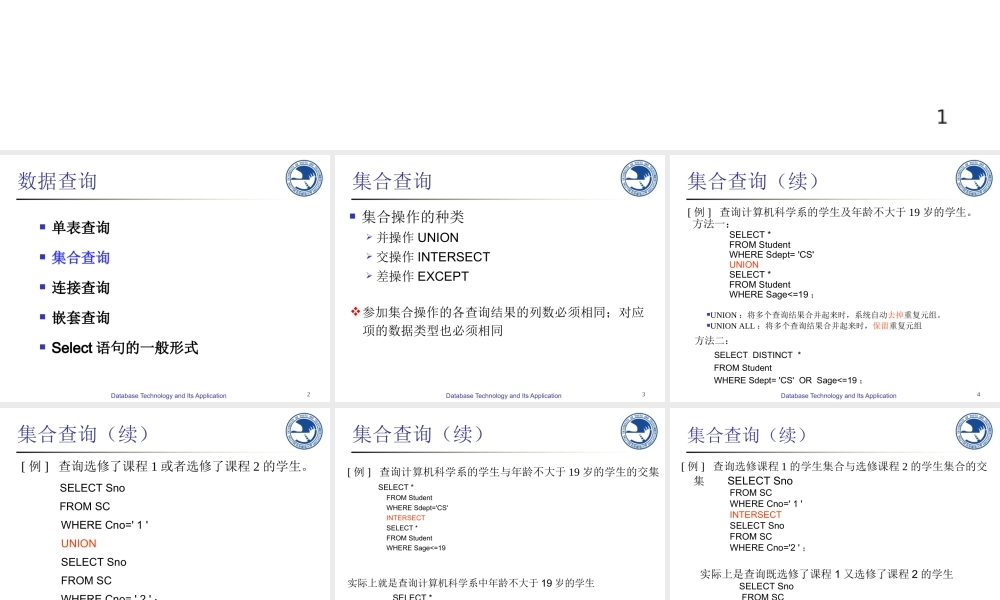Click the UNION ALL explanation note

click(815, 326)
